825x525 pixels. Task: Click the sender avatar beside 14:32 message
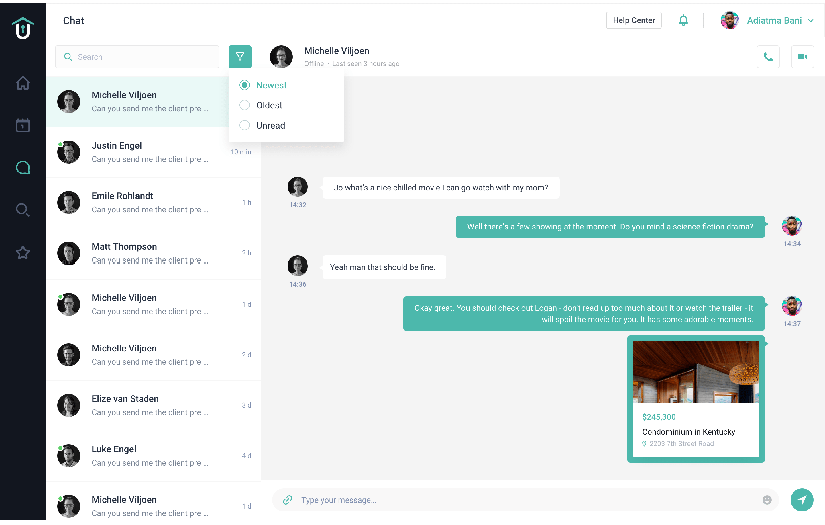point(297,187)
